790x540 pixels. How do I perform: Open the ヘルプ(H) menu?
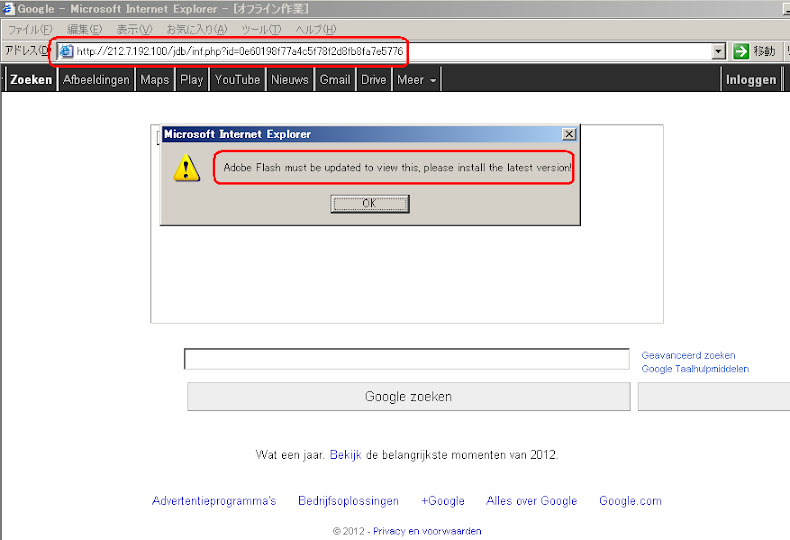coord(316,29)
